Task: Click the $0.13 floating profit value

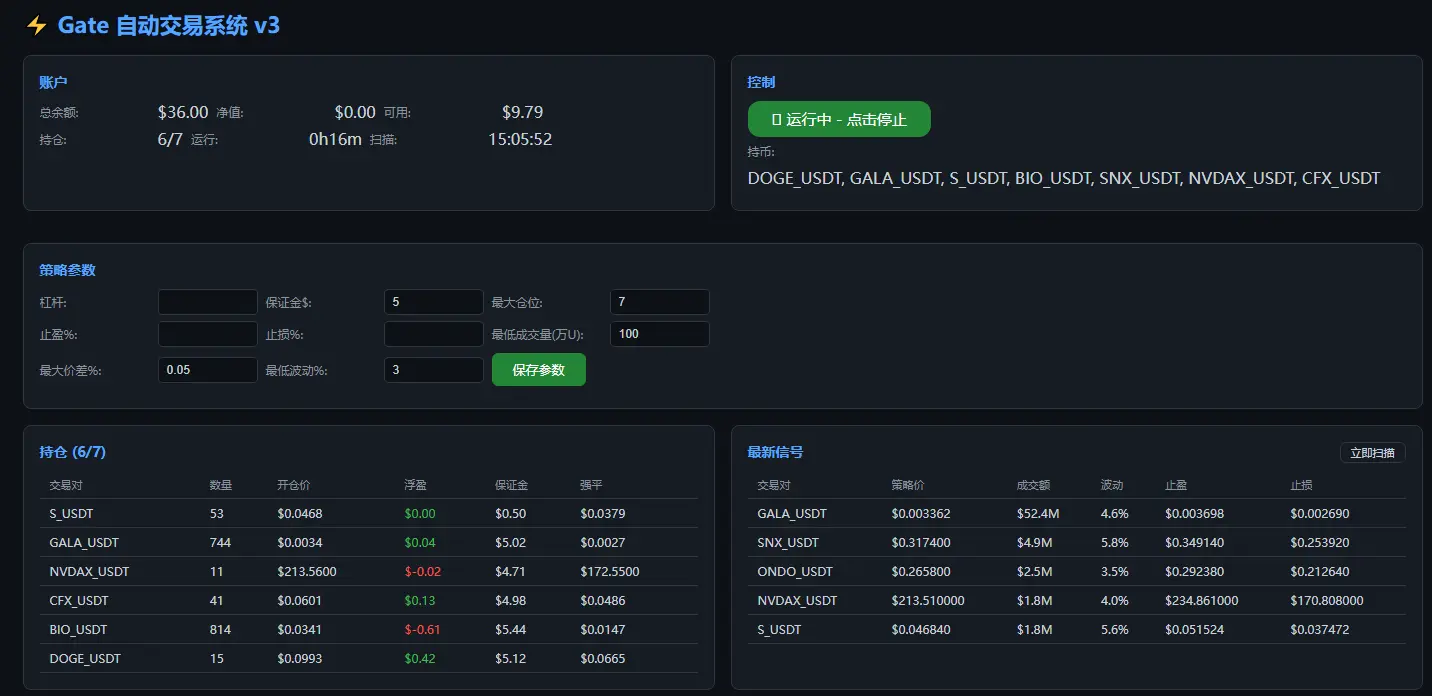Action: pyautogui.click(x=420, y=601)
